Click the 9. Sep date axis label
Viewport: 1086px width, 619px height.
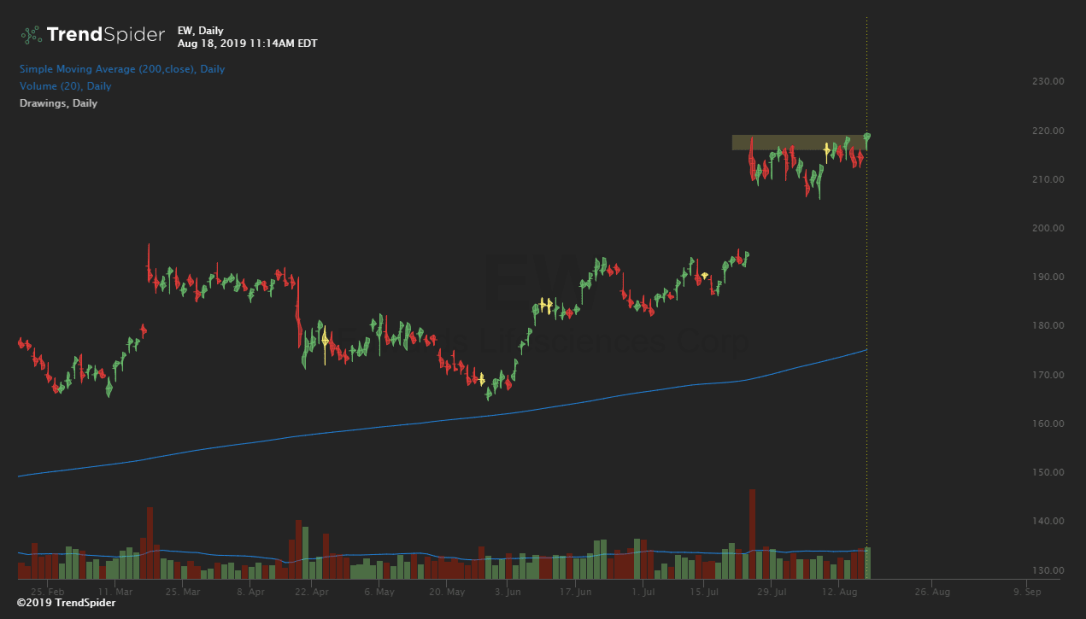click(x=1027, y=592)
